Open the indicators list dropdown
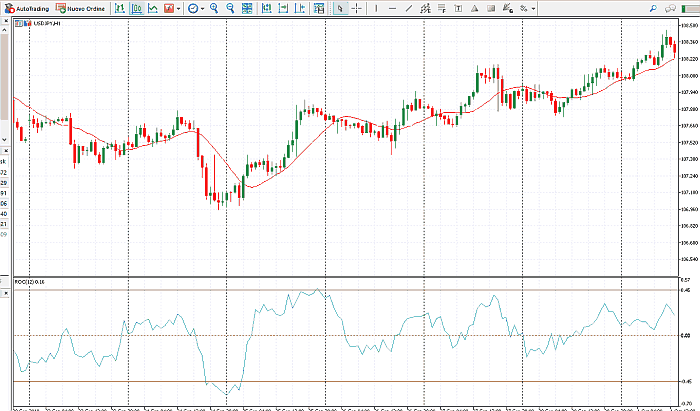 [172, 8]
